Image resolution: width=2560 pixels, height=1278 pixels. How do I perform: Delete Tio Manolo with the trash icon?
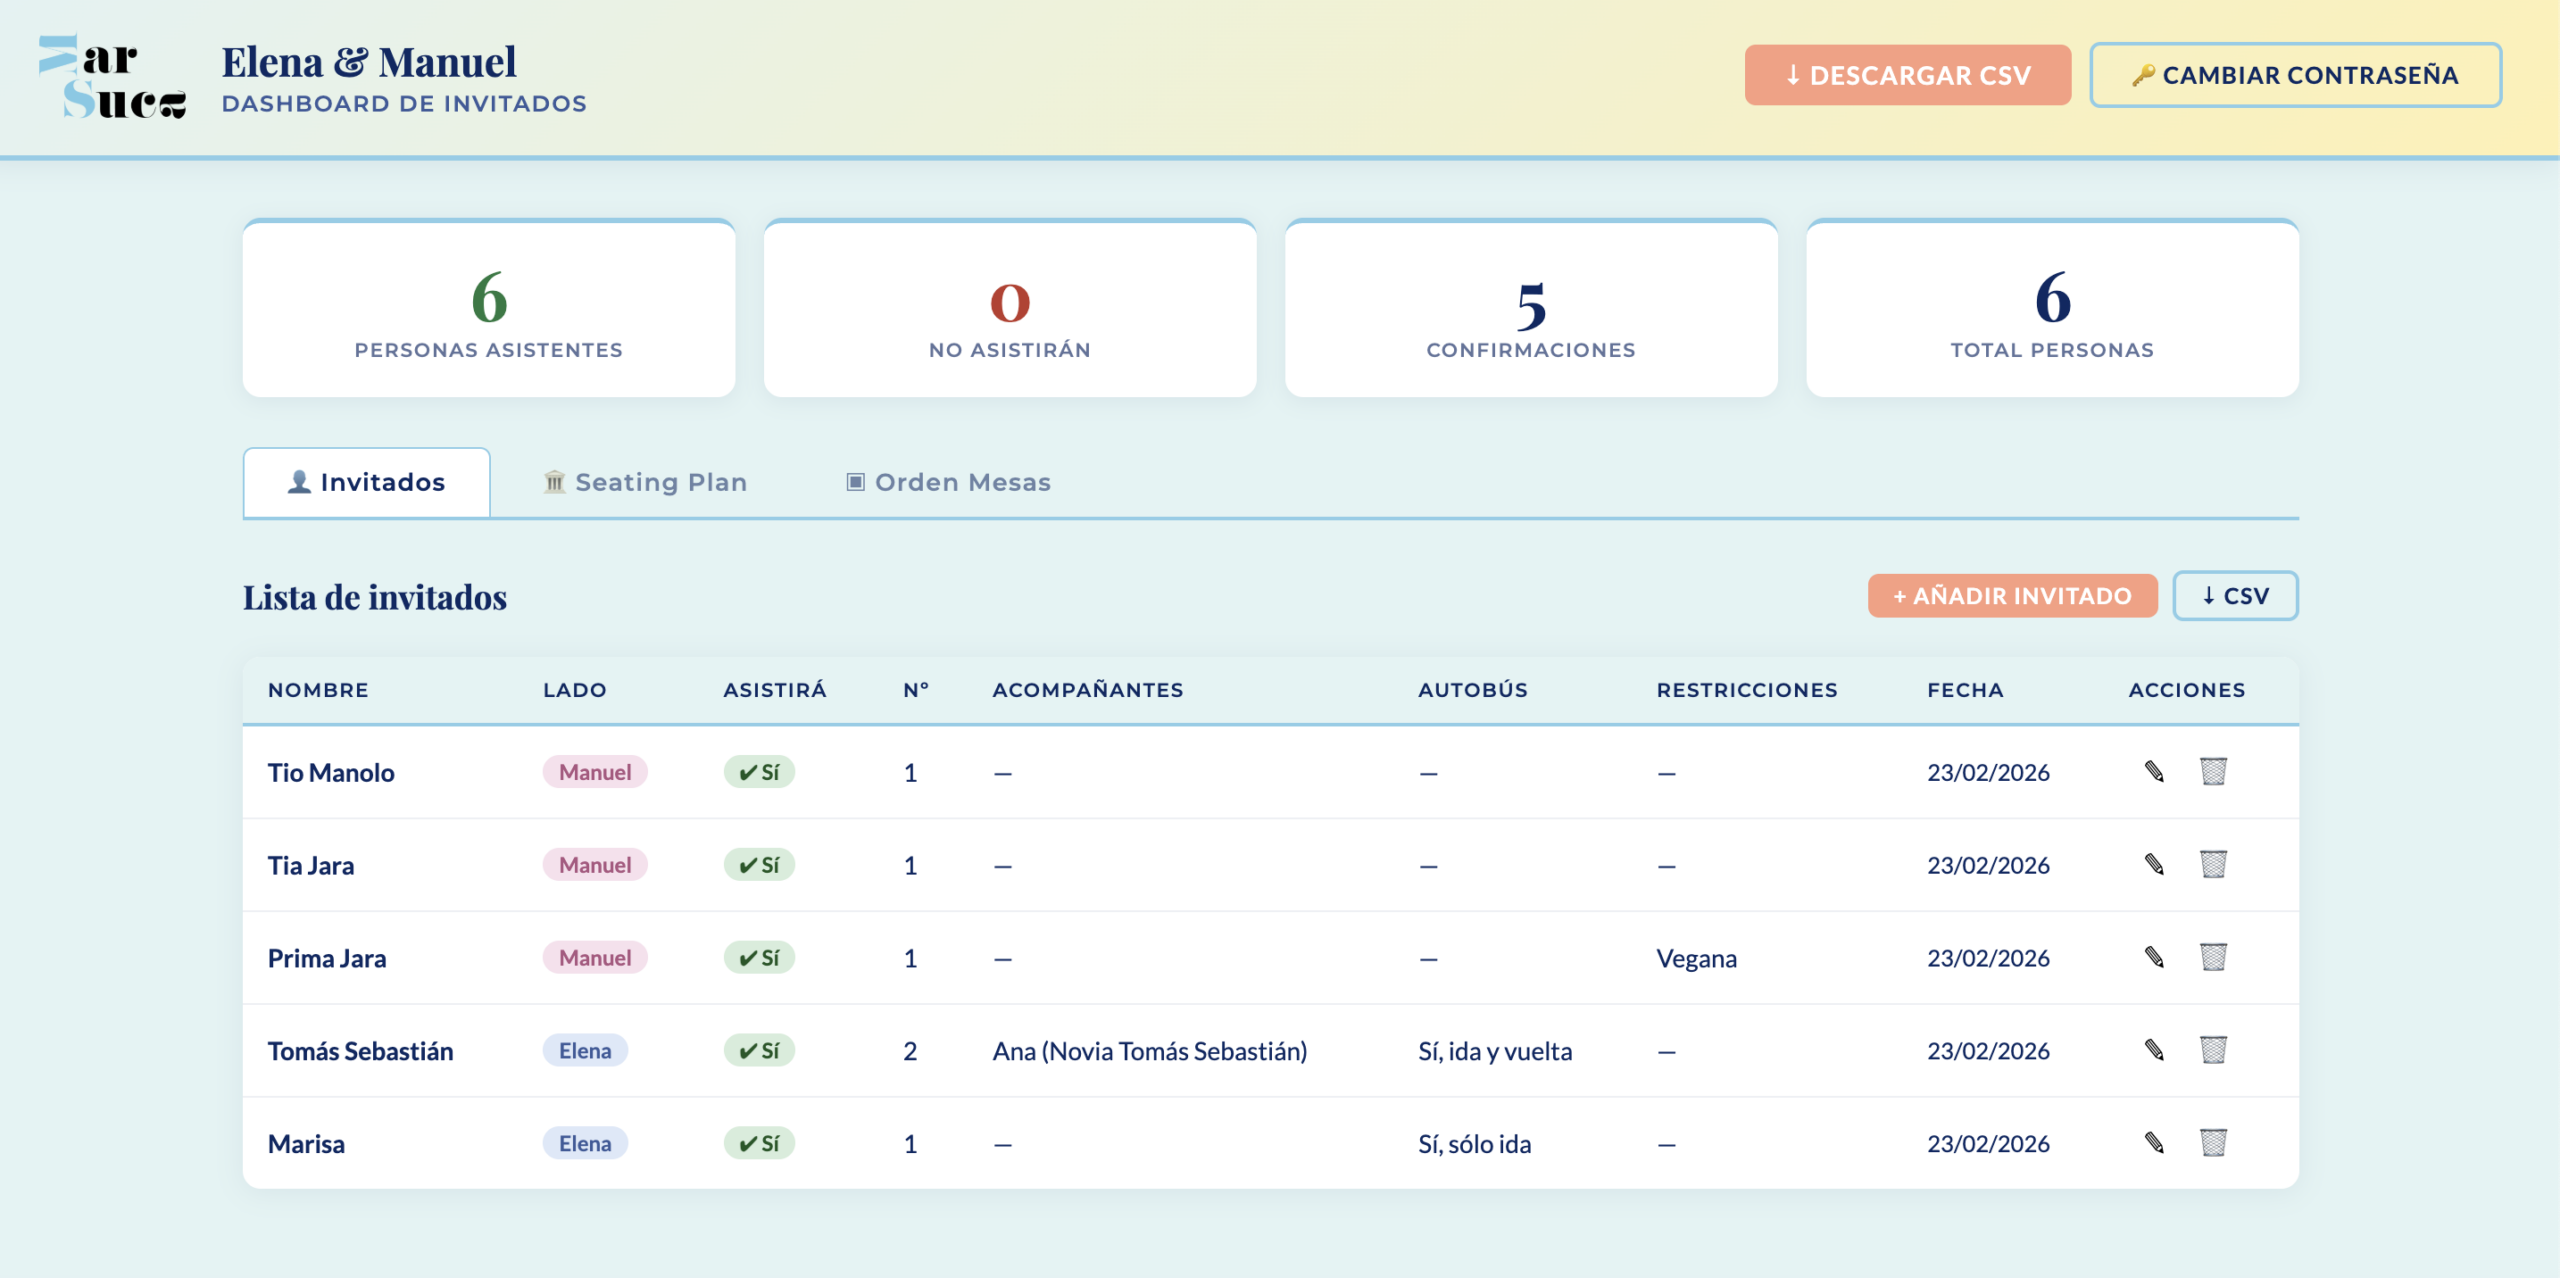pos(2213,772)
